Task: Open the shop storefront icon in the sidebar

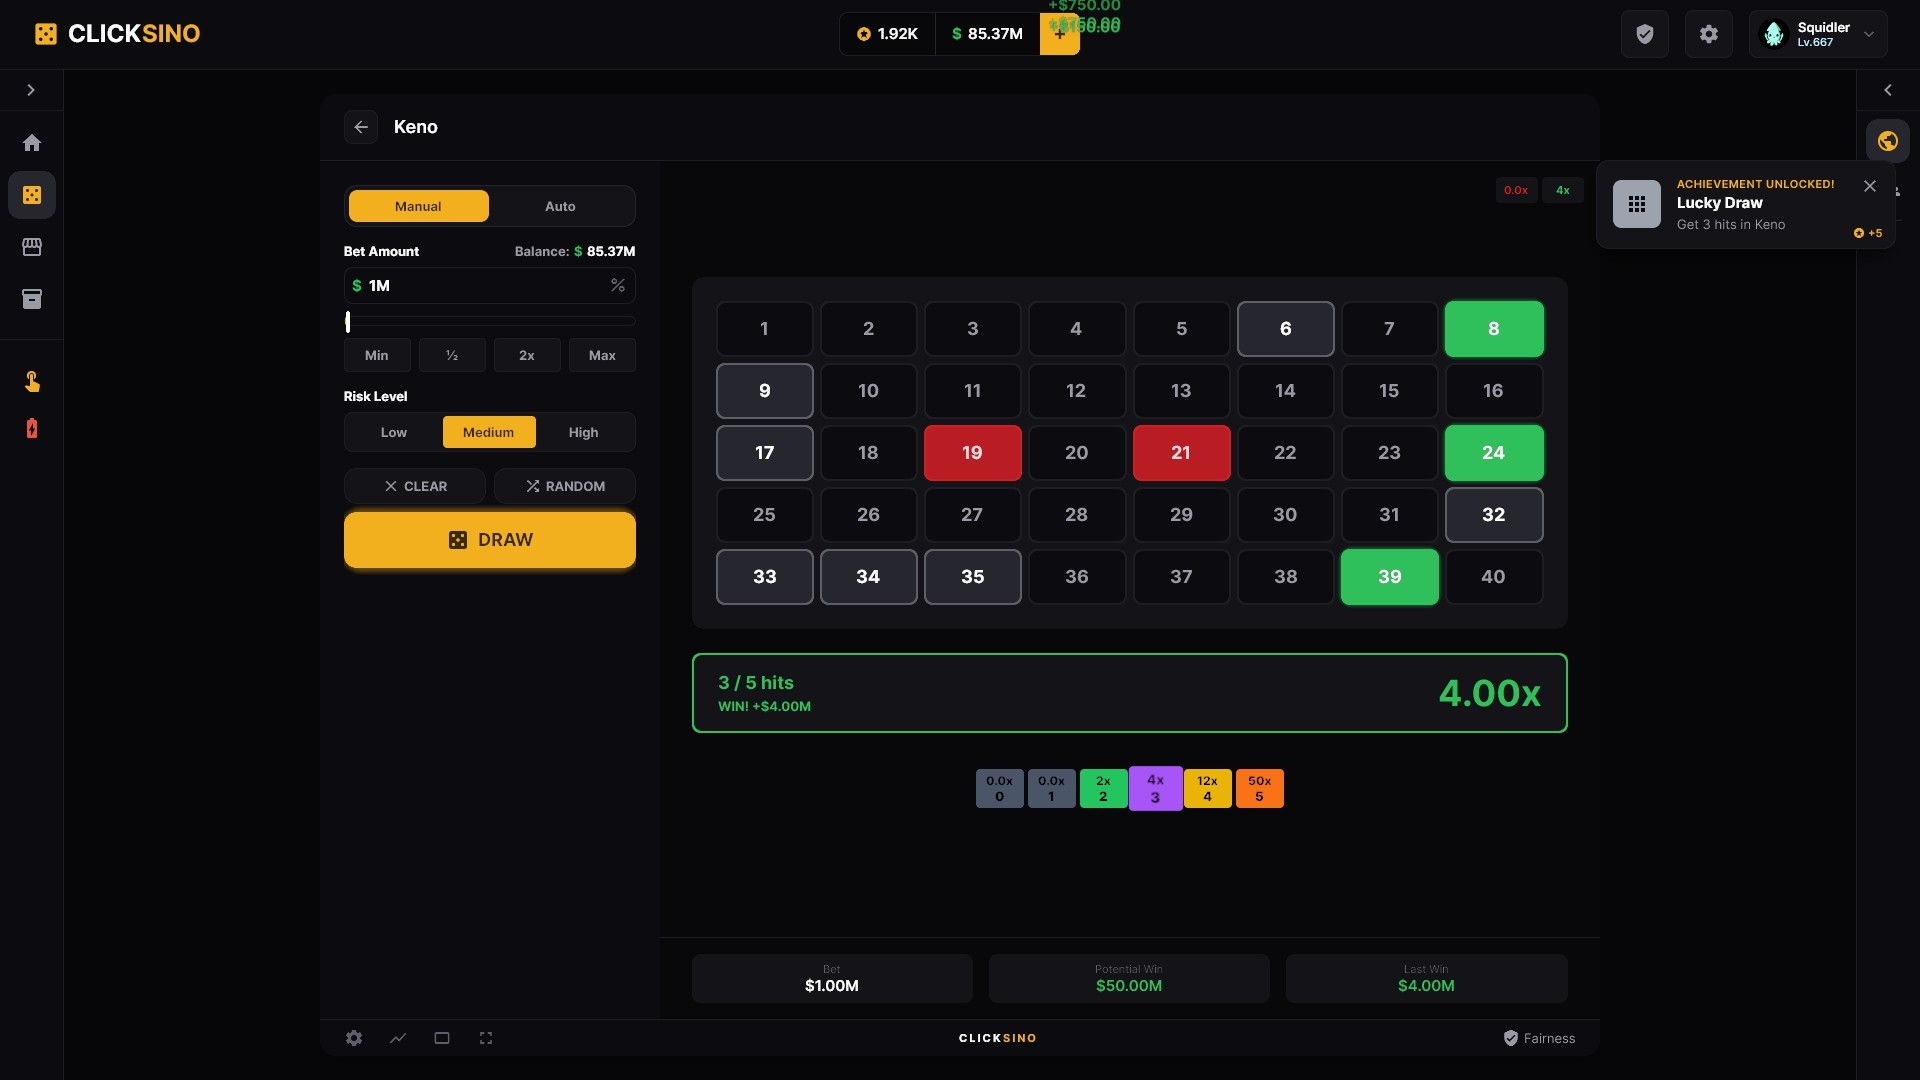Action: (32, 247)
